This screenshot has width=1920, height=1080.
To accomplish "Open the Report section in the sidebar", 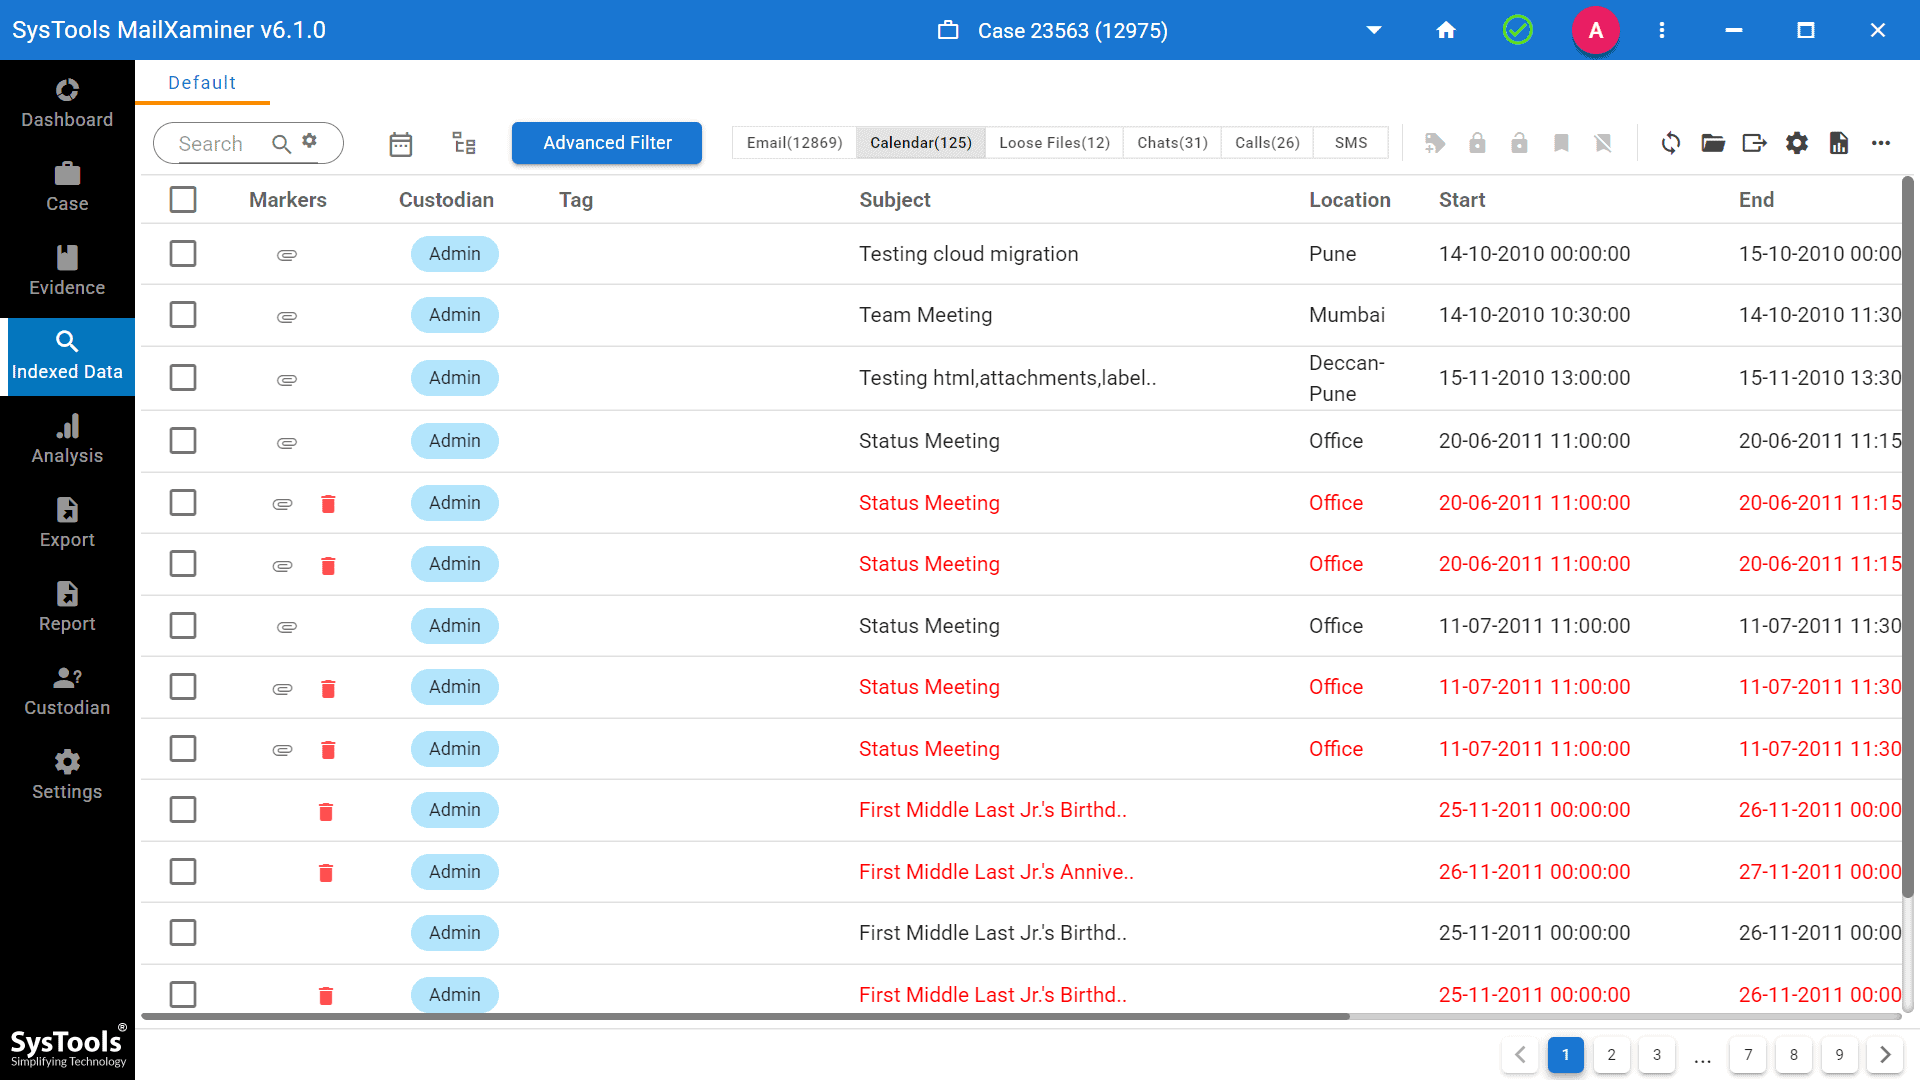I will (67, 608).
